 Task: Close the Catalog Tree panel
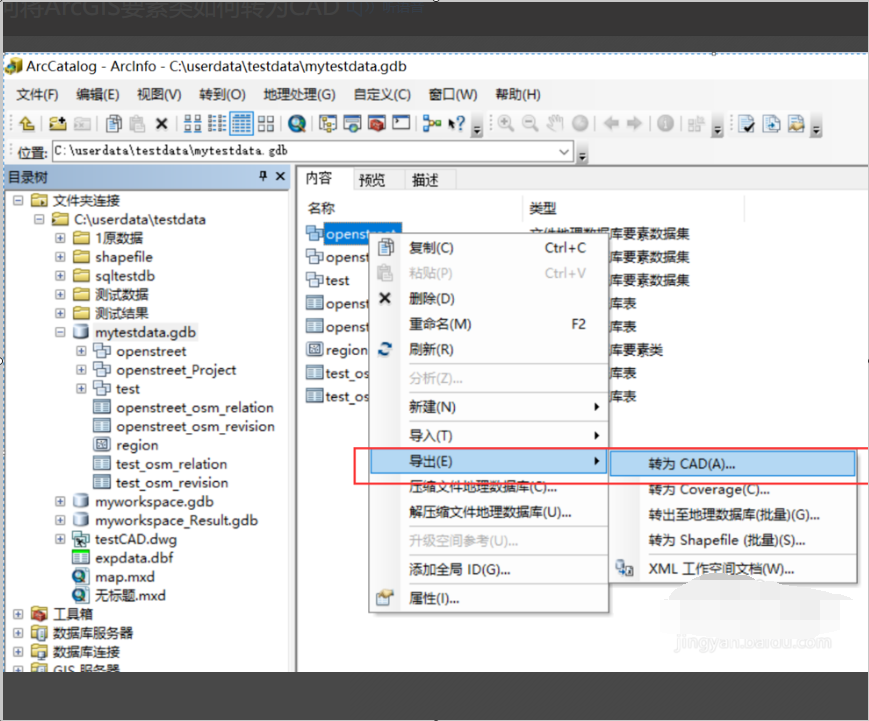[x=280, y=176]
